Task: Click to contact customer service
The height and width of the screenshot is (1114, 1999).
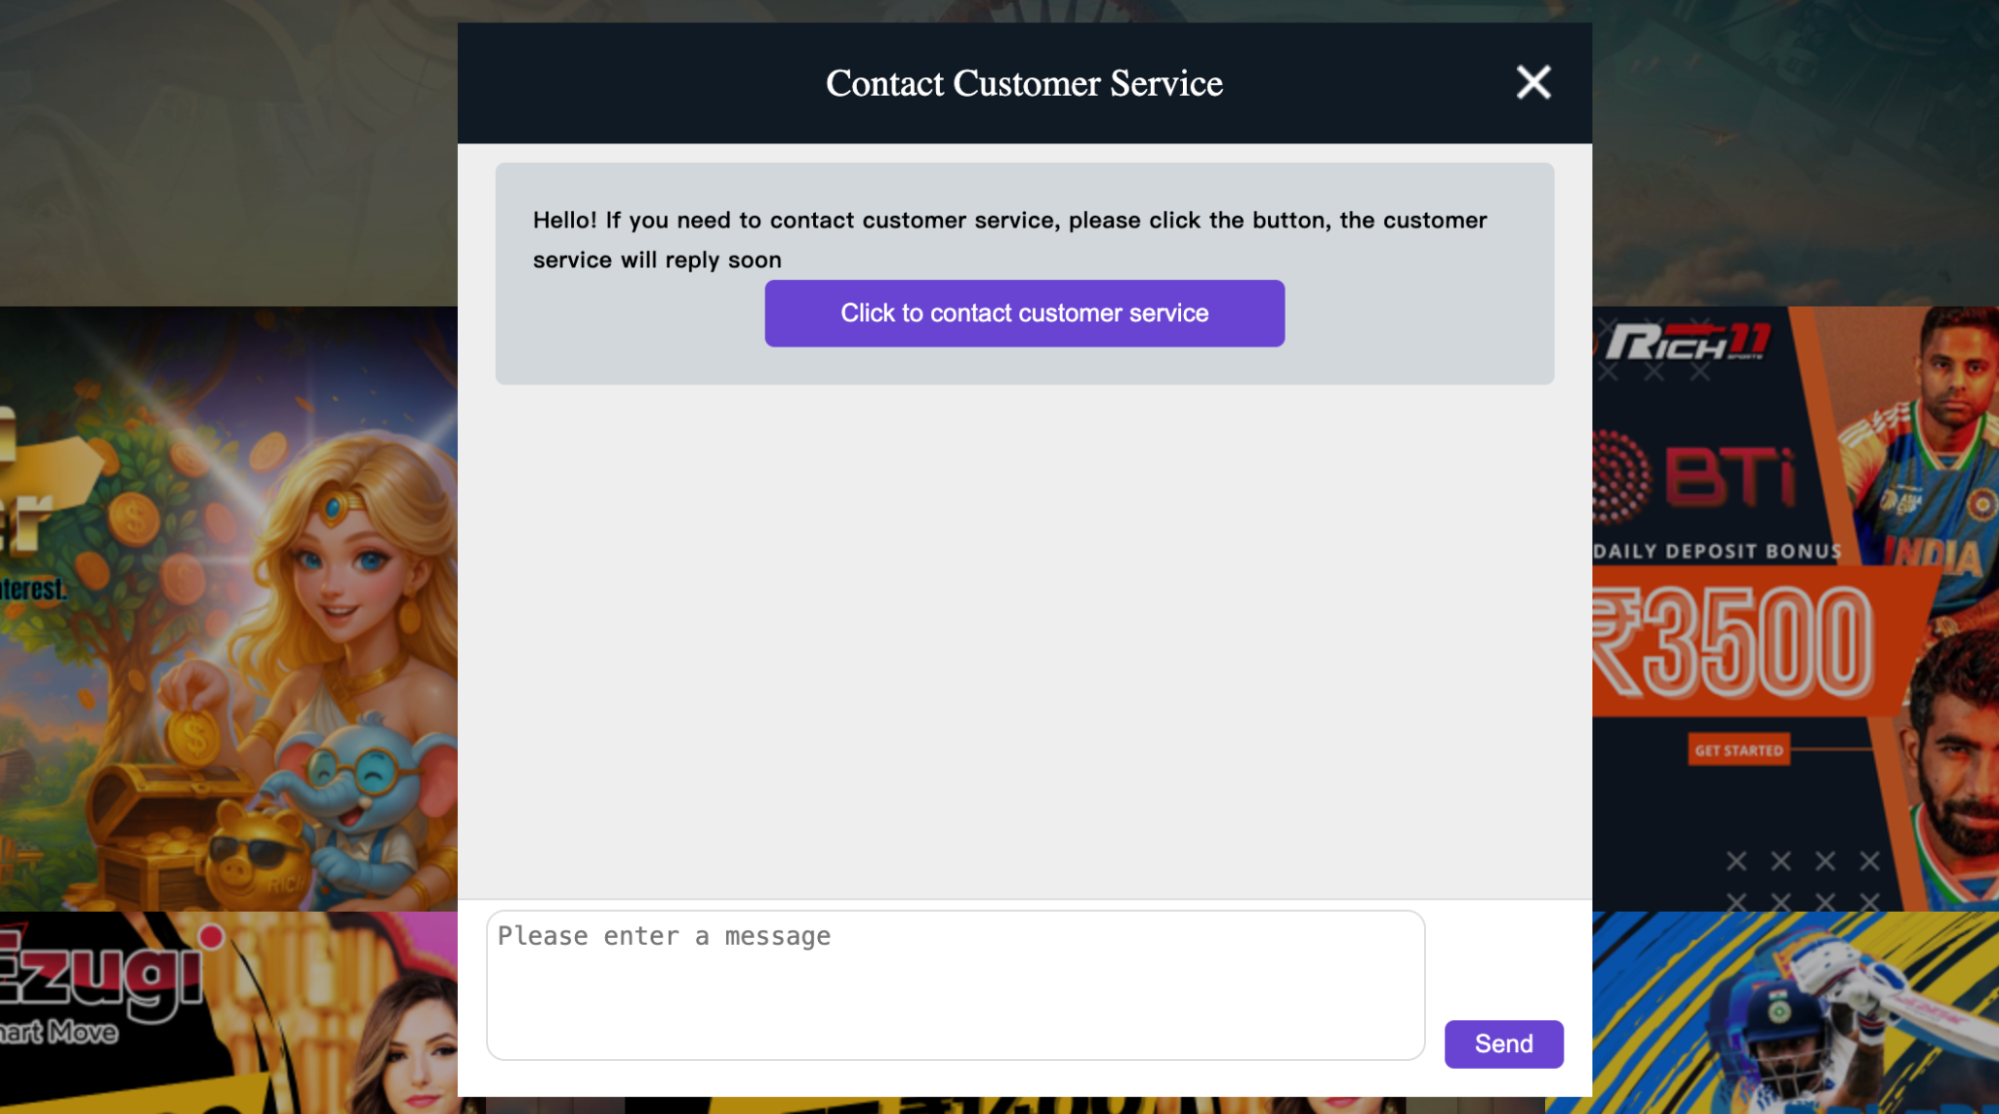Action: (1024, 313)
